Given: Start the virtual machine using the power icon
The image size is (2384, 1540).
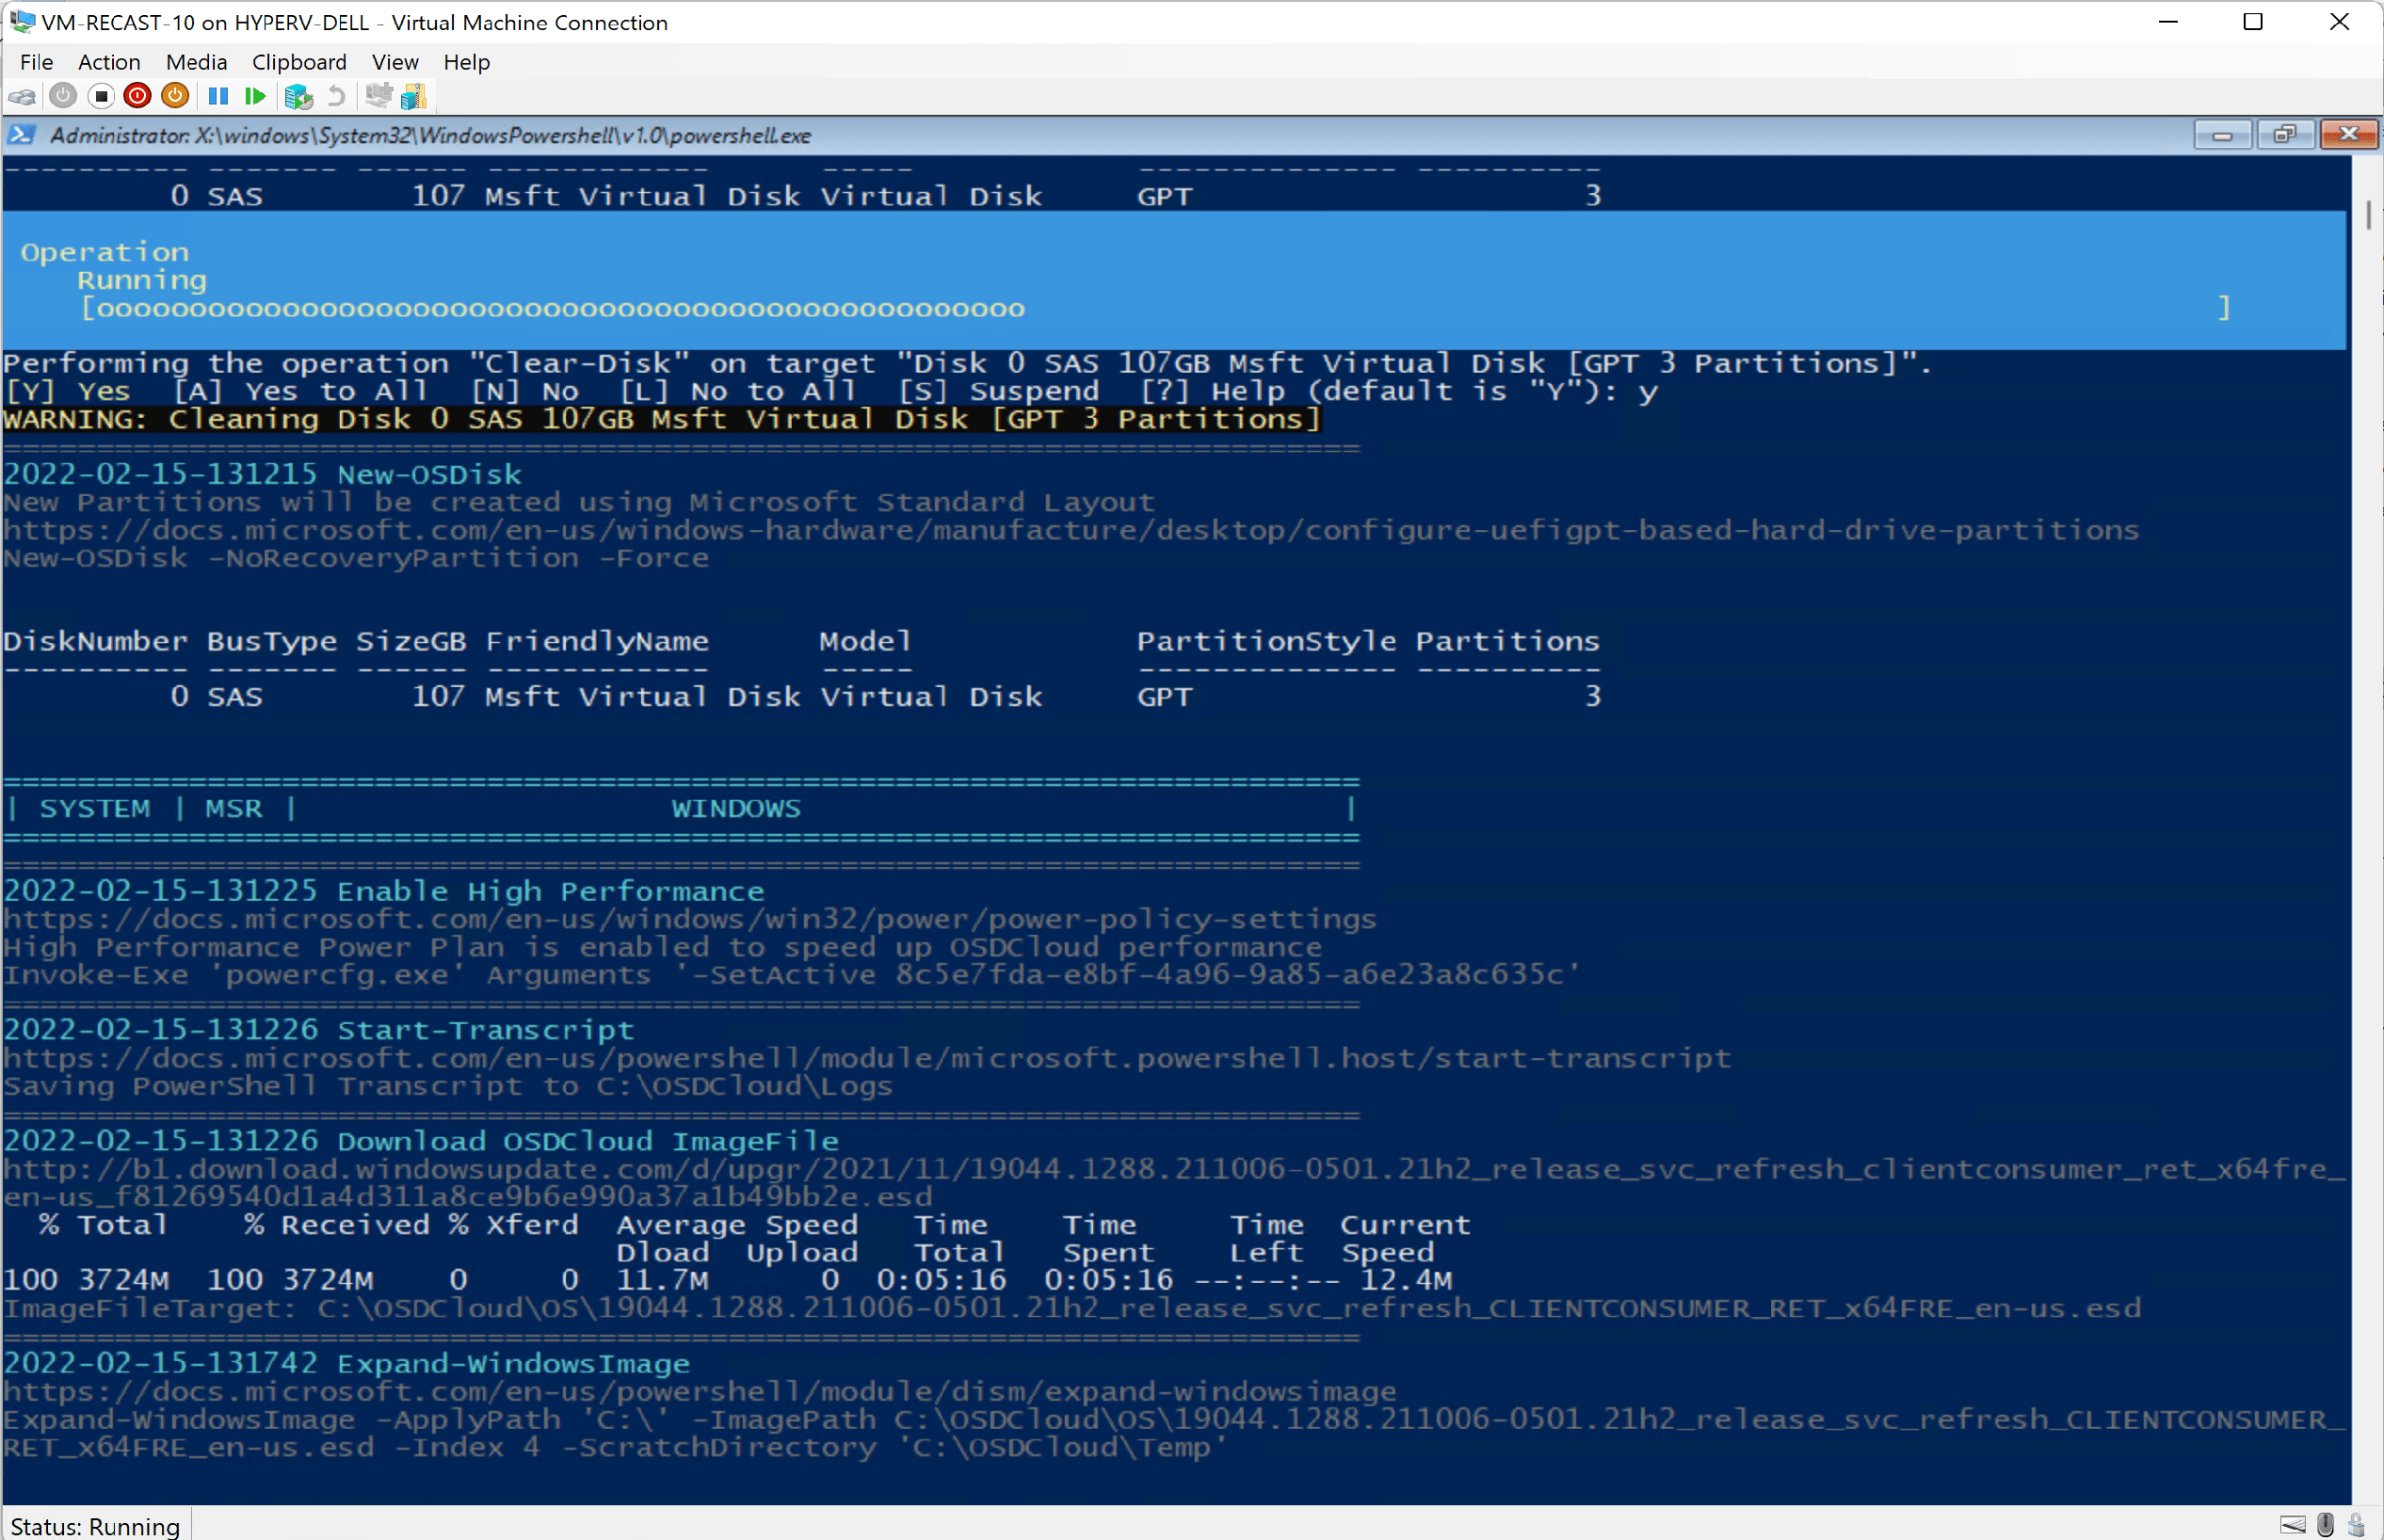Looking at the screenshot, I should pyautogui.click(x=63, y=96).
